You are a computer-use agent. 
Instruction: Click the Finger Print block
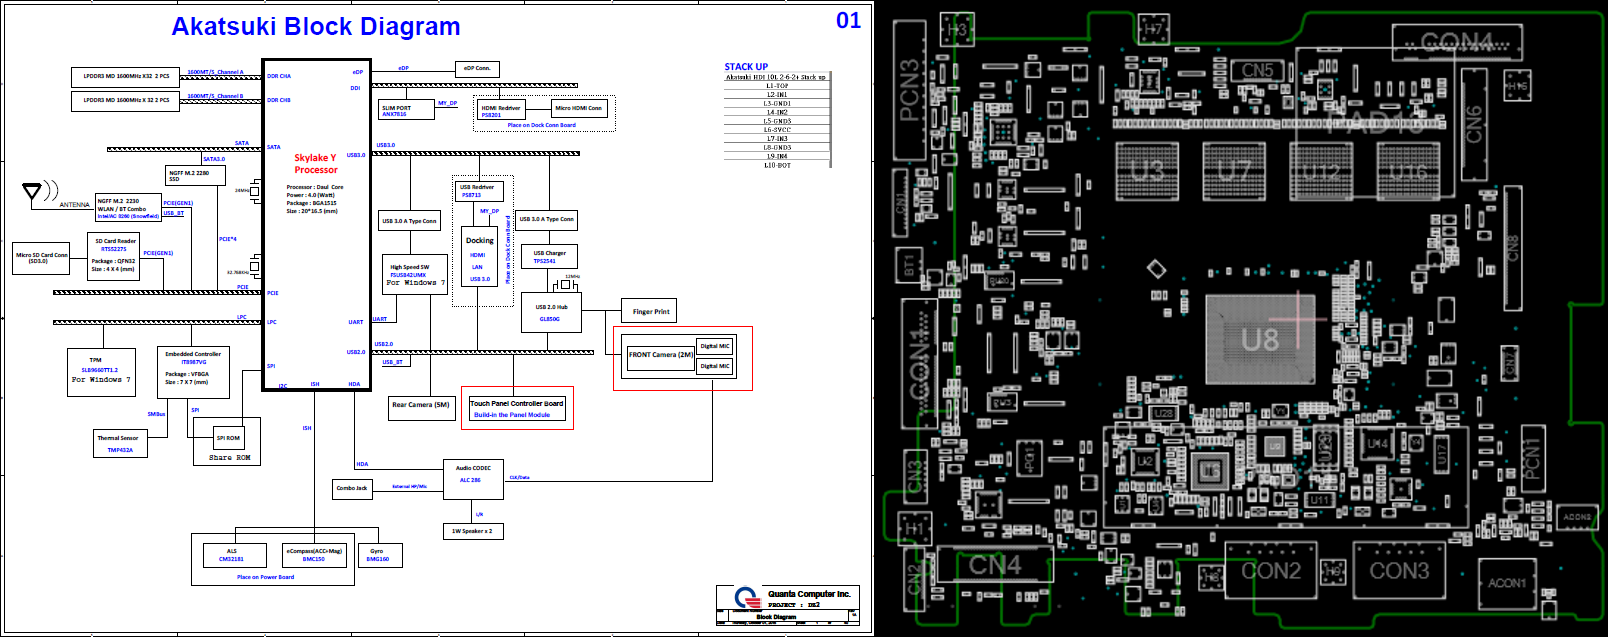click(650, 311)
